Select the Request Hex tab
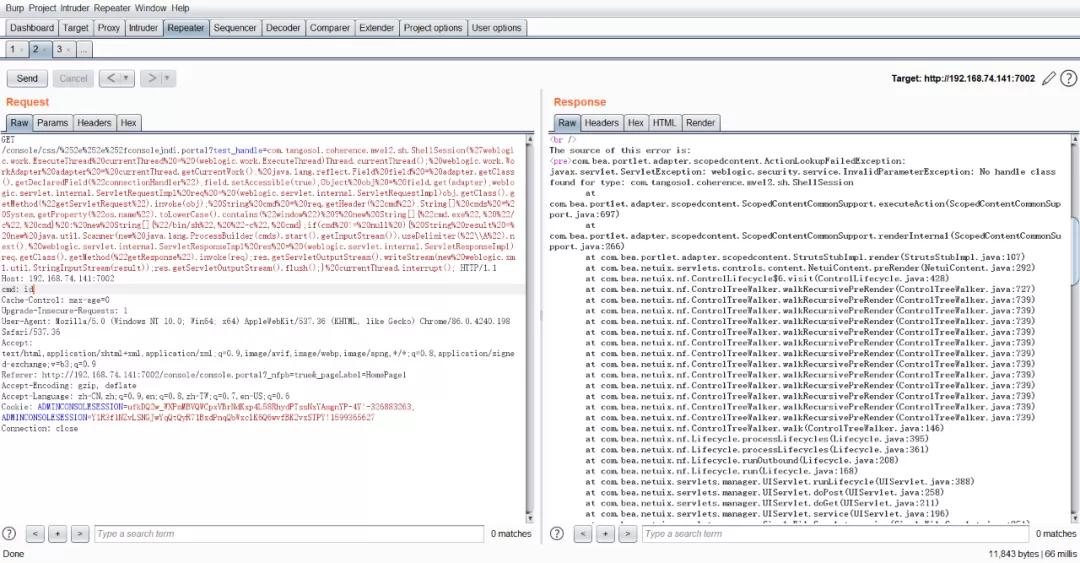Viewport: 1080px width, 563px height. pyautogui.click(x=128, y=123)
